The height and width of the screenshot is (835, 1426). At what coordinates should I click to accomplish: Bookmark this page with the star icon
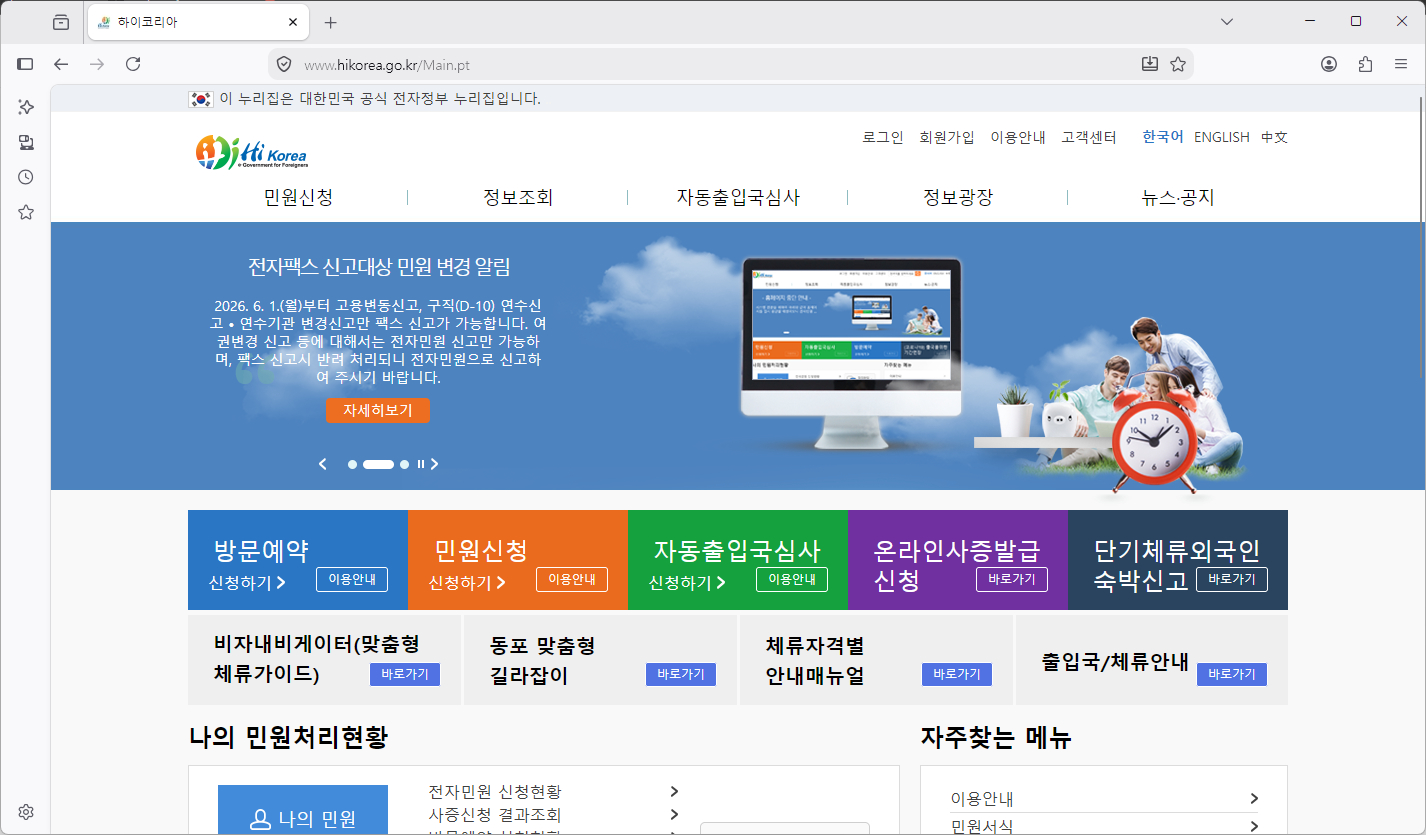pos(1178,64)
